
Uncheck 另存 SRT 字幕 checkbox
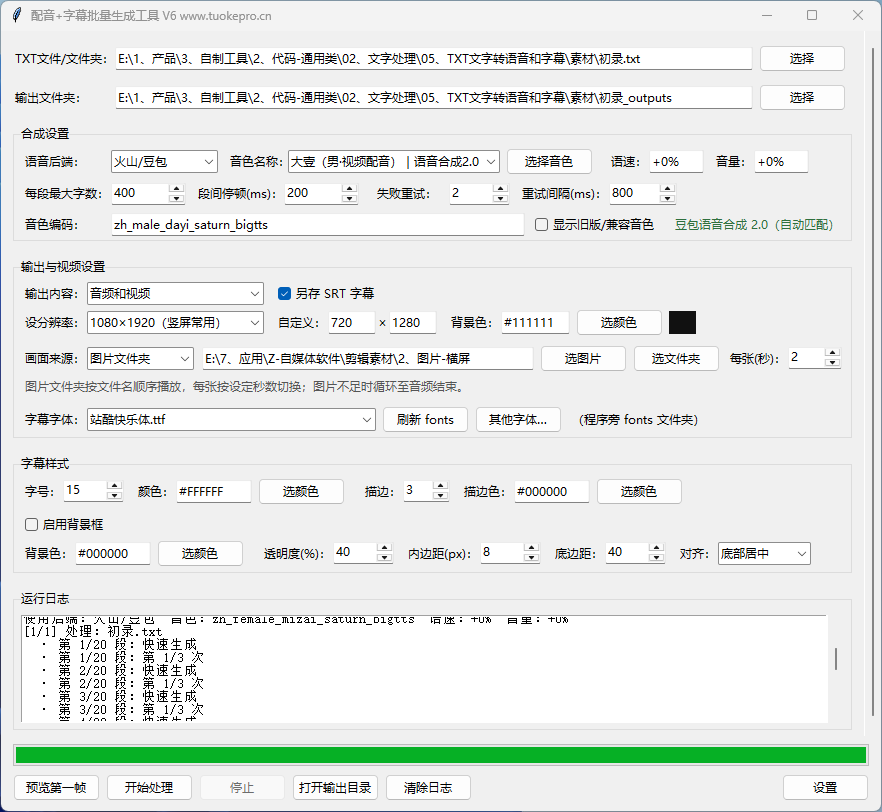284,294
